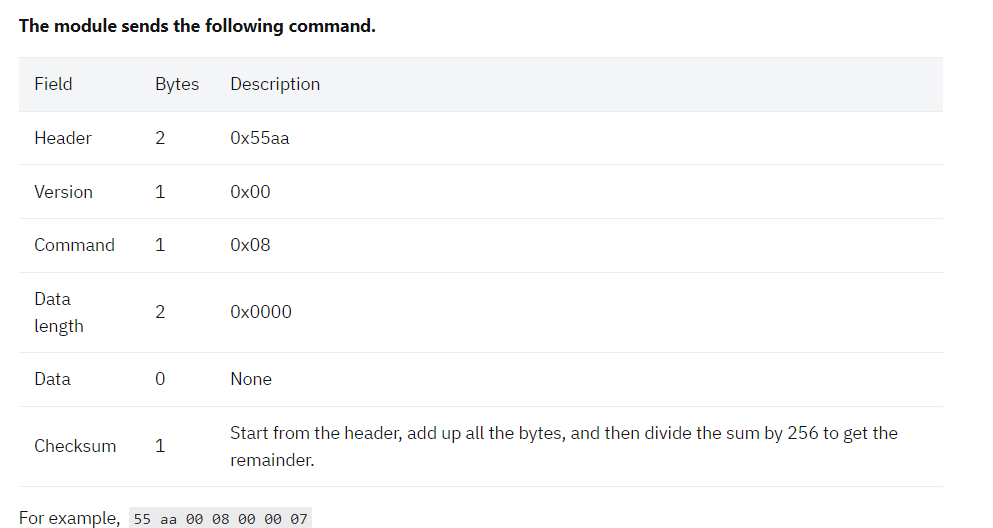993x528 pixels.
Task: Click the Command value 0x08
Action: pos(250,245)
